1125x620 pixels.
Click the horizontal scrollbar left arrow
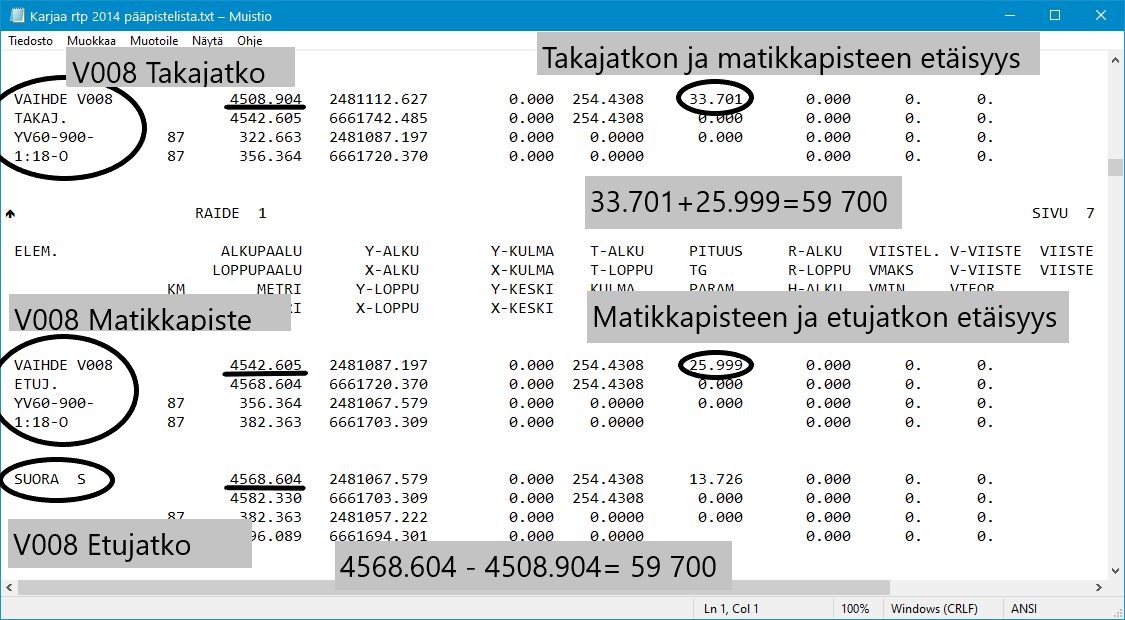(10, 588)
